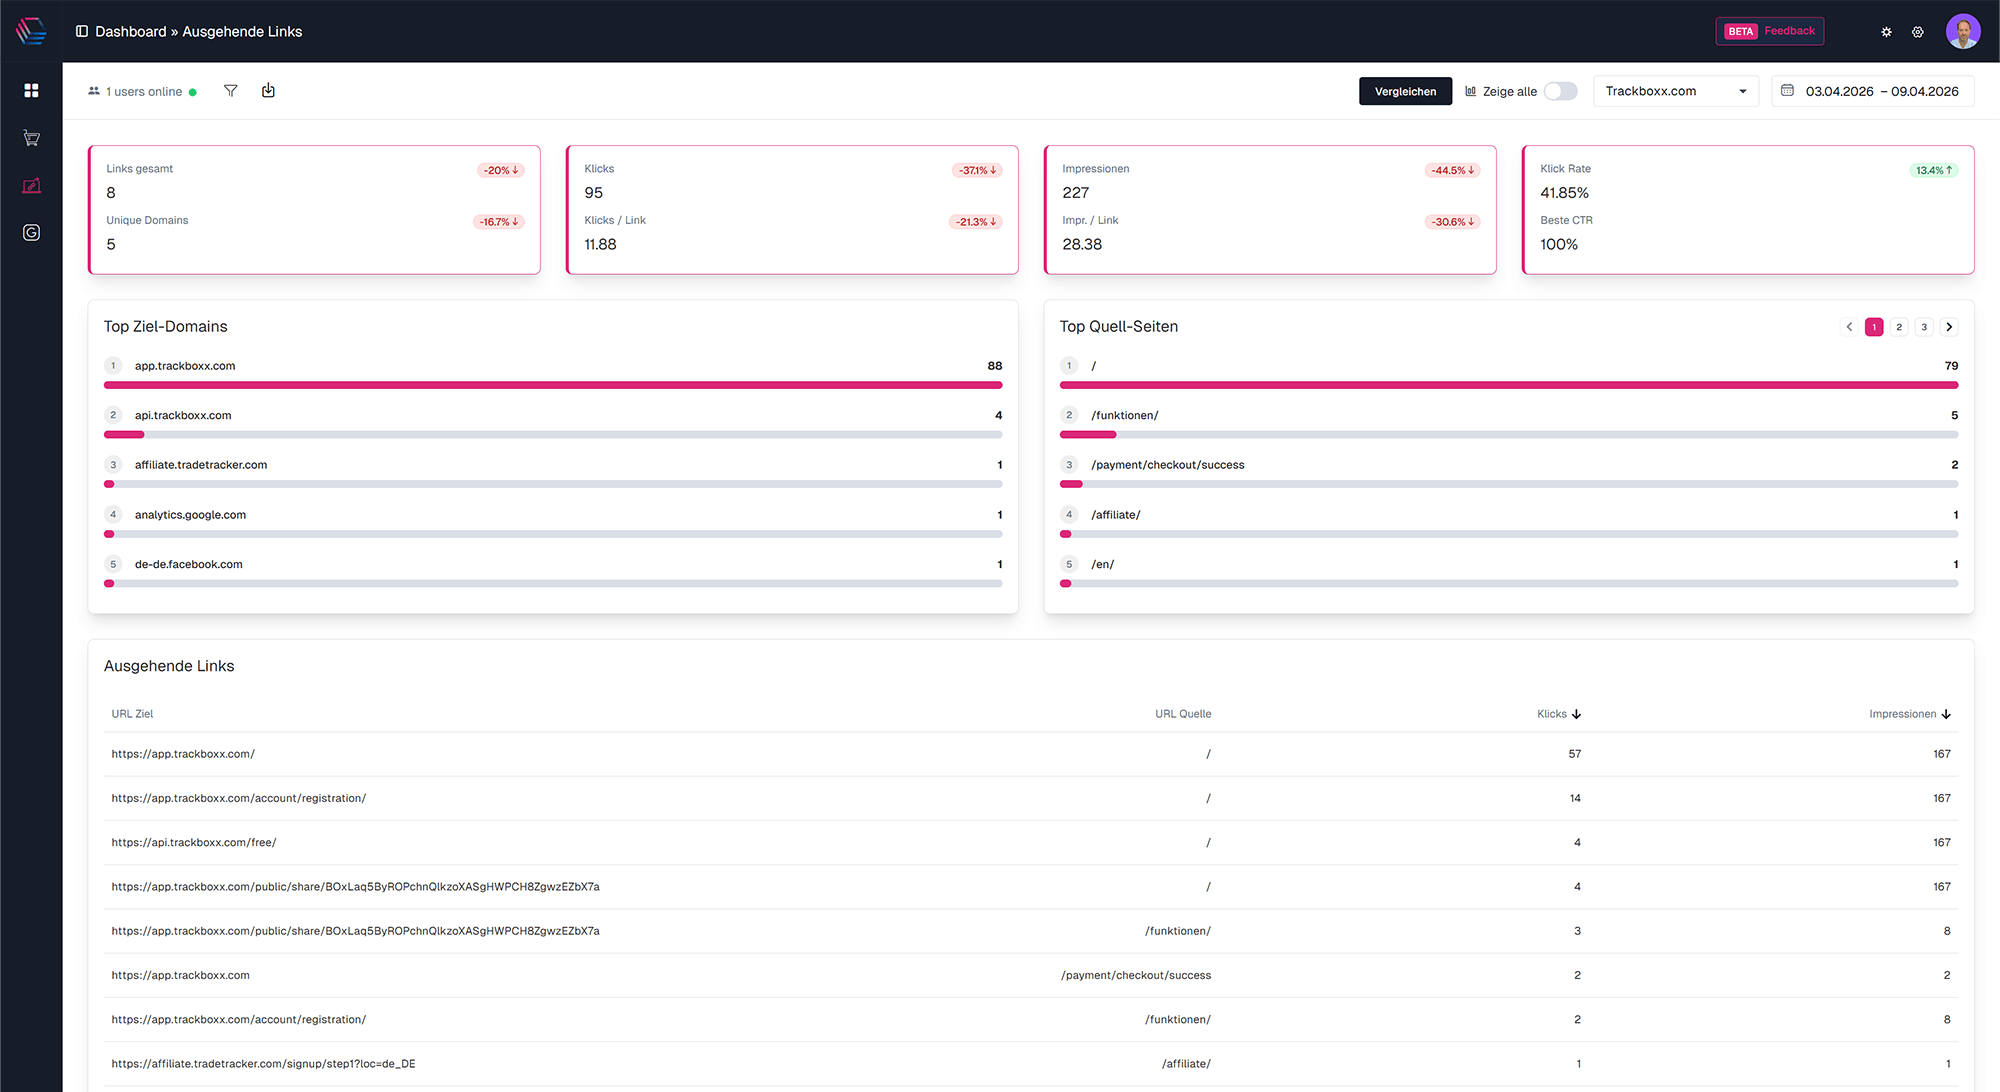Click the outgoing links laptop icon in sidebar

tap(31, 186)
